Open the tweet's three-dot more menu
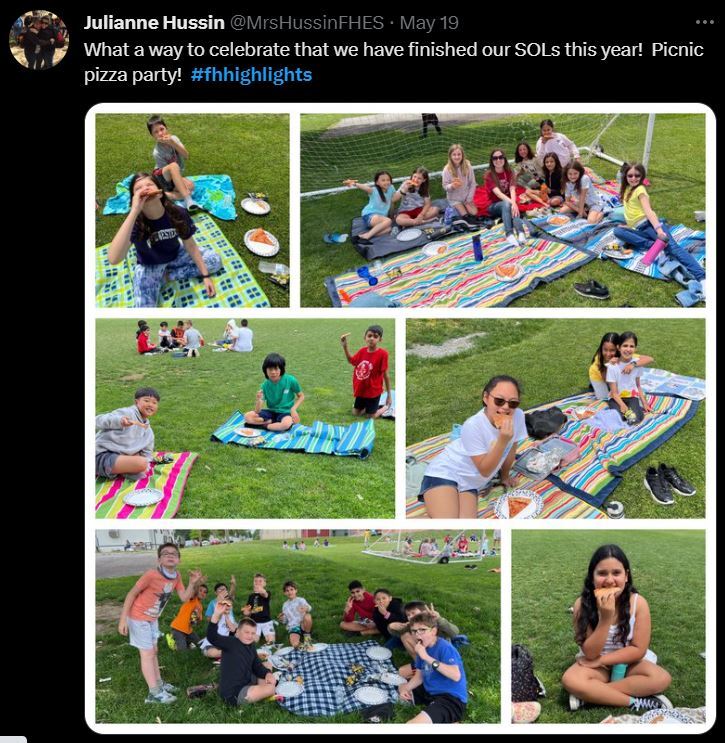The image size is (725, 743). click(x=705, y=22)
